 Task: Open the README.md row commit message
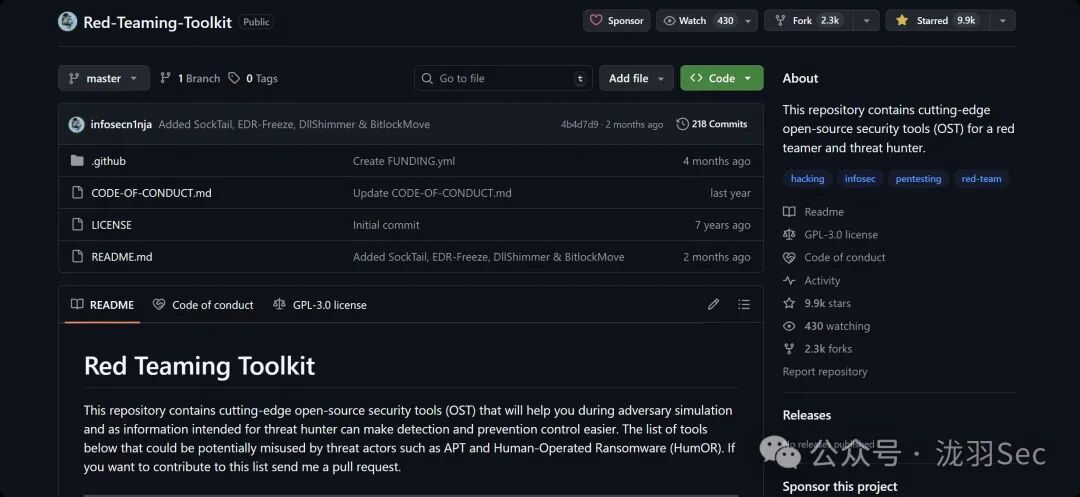pos(489,257)
